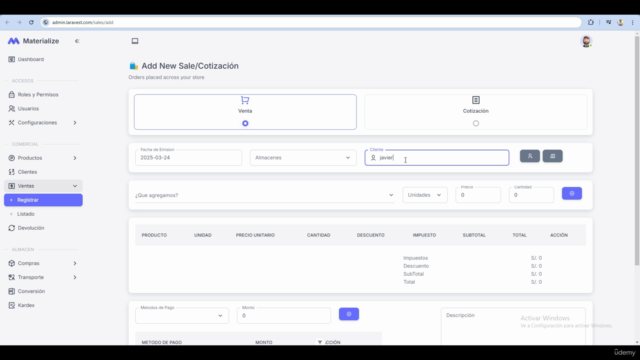
Task: Reload the page with the browser refresh icon
Action: coord(31,22)
